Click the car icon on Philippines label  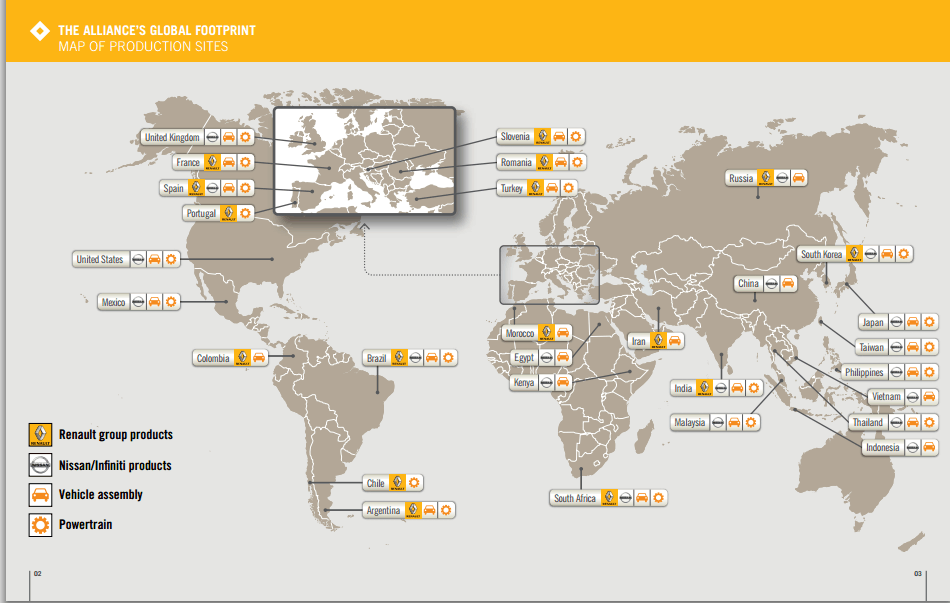pyautogui.click(x=913, y=372)
